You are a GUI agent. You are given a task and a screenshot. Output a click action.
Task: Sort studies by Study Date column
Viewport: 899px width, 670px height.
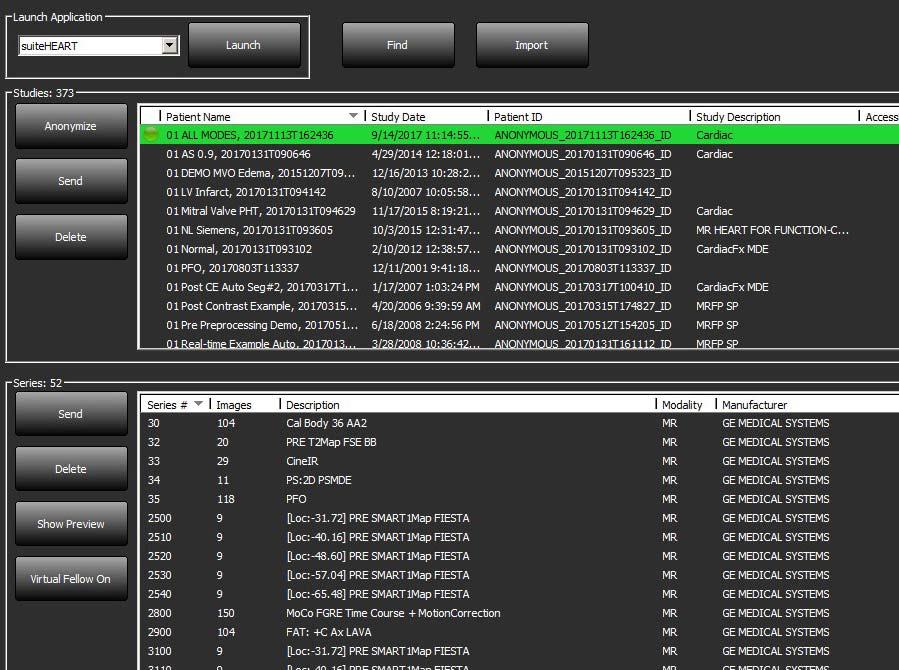pyautogui.click(x=425, y=116)
